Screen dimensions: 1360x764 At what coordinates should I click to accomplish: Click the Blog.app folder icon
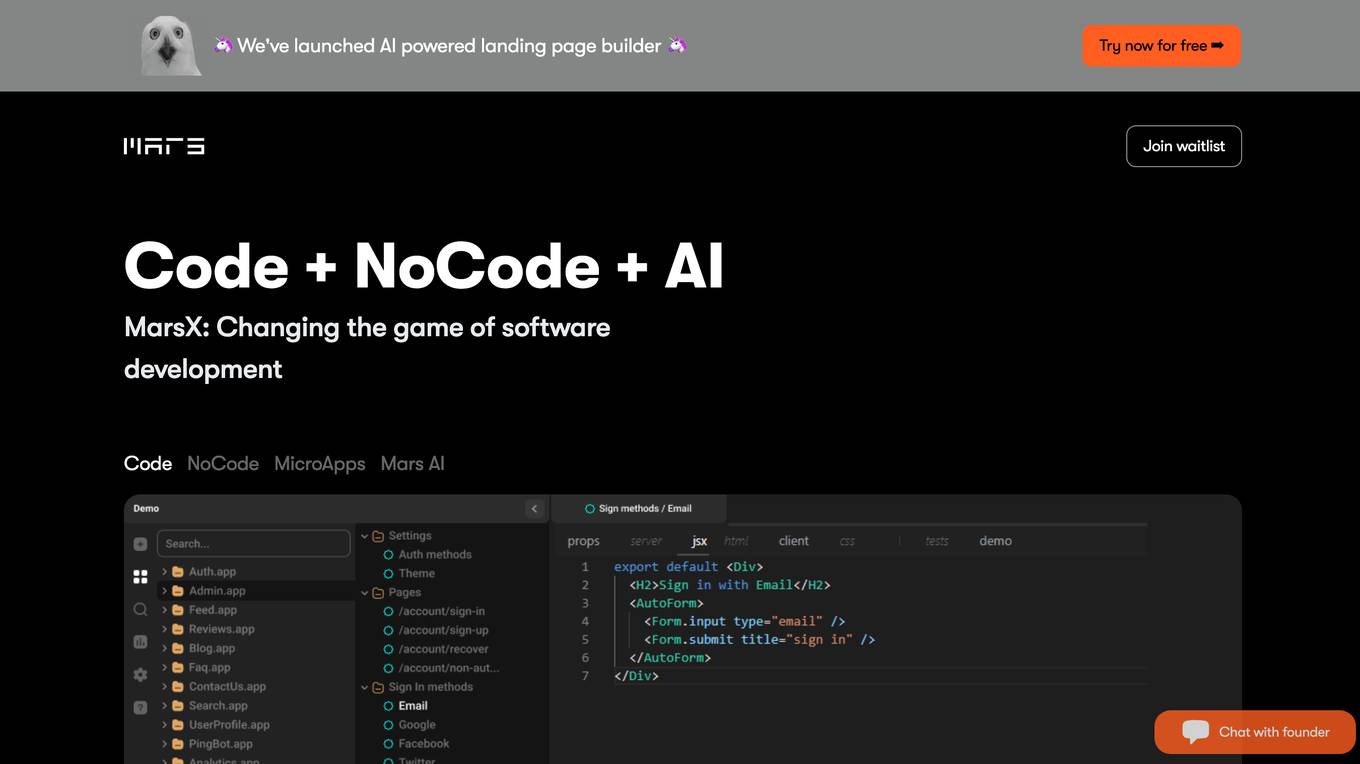178,648
